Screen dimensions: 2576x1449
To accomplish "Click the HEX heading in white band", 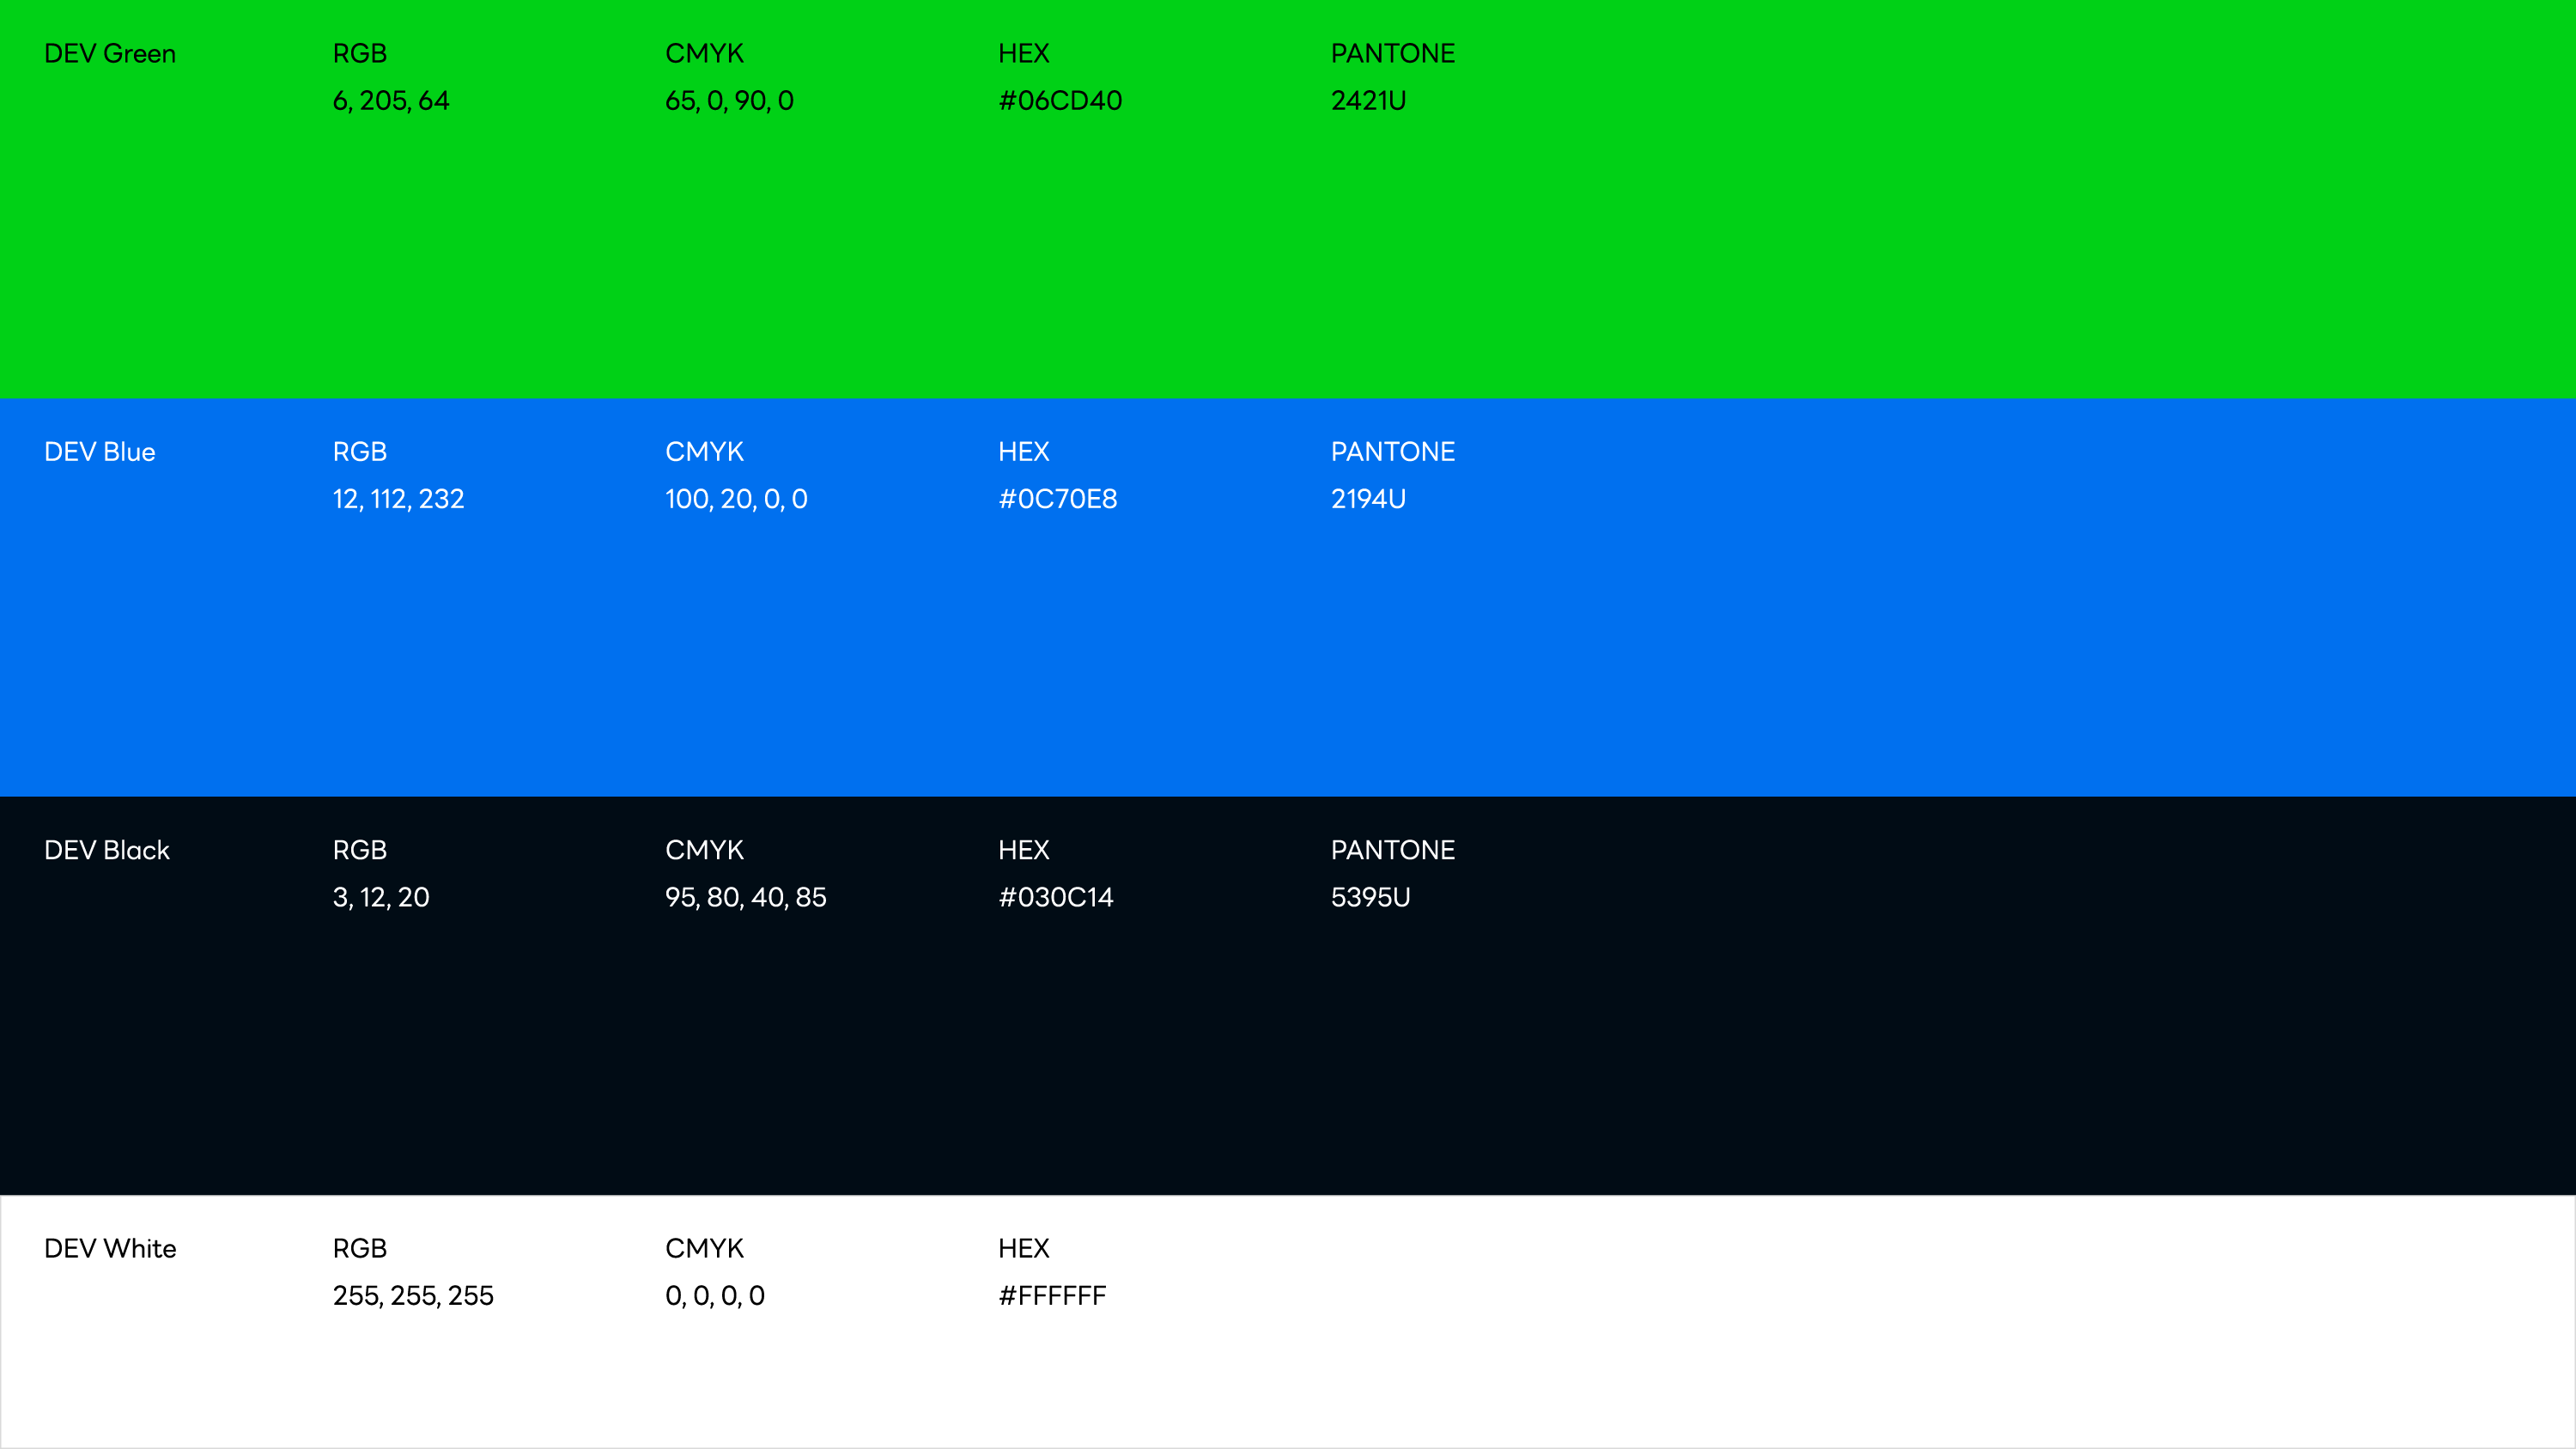I will point(1023,1249).
